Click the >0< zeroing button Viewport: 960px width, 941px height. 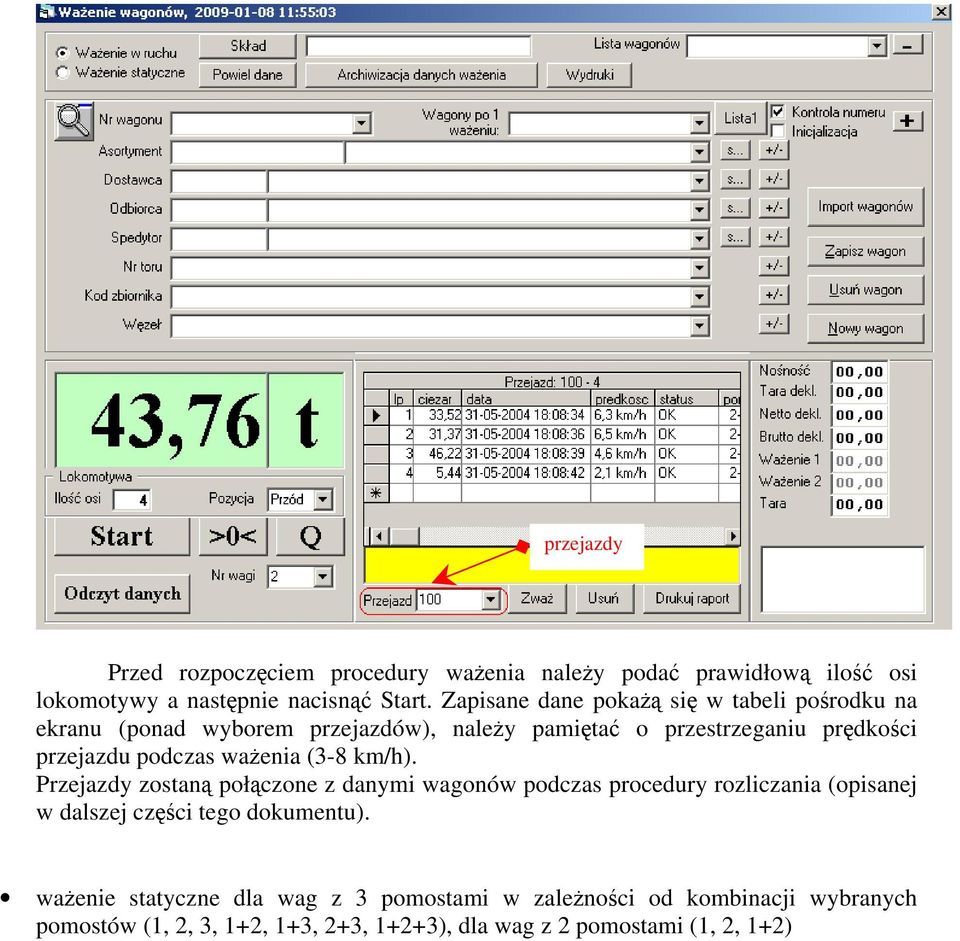tap(233, 536)
